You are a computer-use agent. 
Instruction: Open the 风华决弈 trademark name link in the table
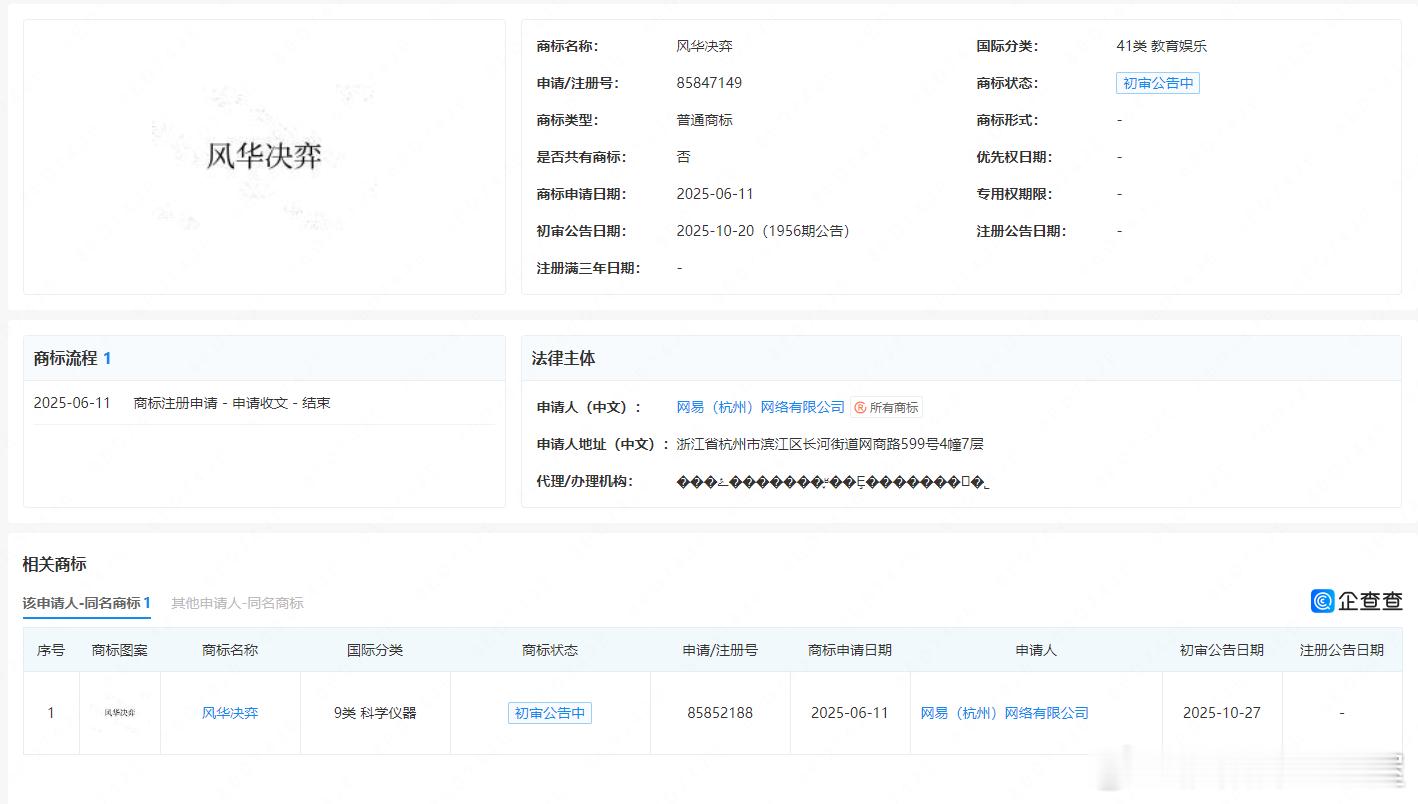click(x=230, y=713)
